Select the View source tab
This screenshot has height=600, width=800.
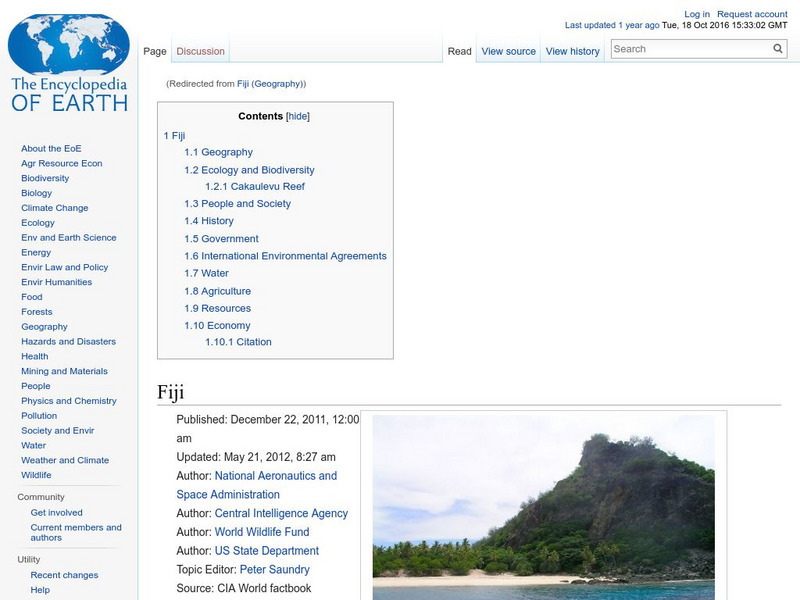(x=508, y=50)
